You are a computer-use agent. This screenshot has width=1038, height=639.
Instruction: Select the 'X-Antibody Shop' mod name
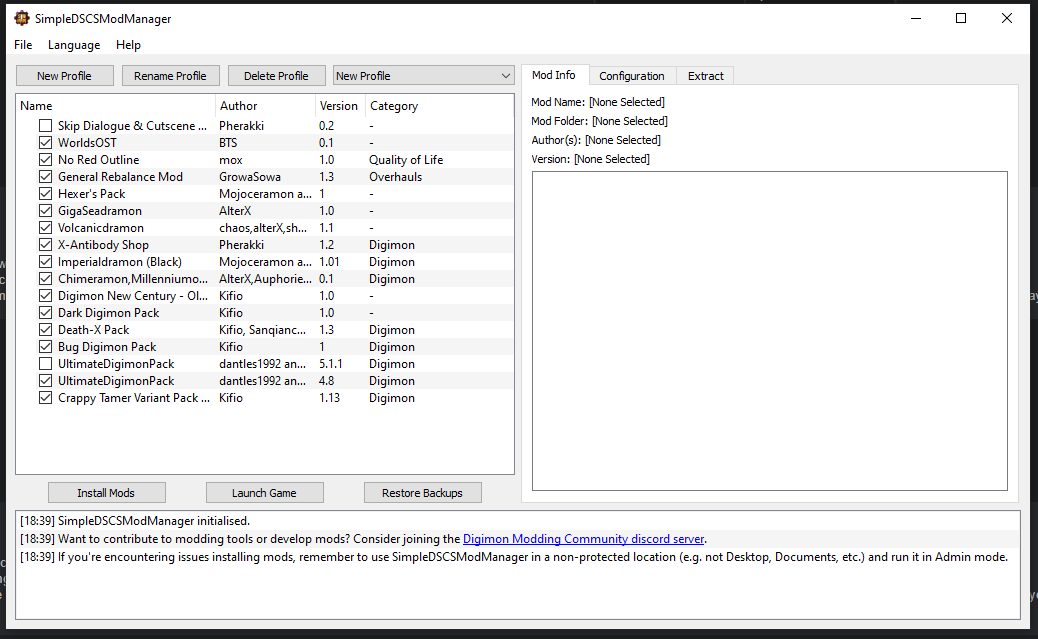(x=103, y=244)
